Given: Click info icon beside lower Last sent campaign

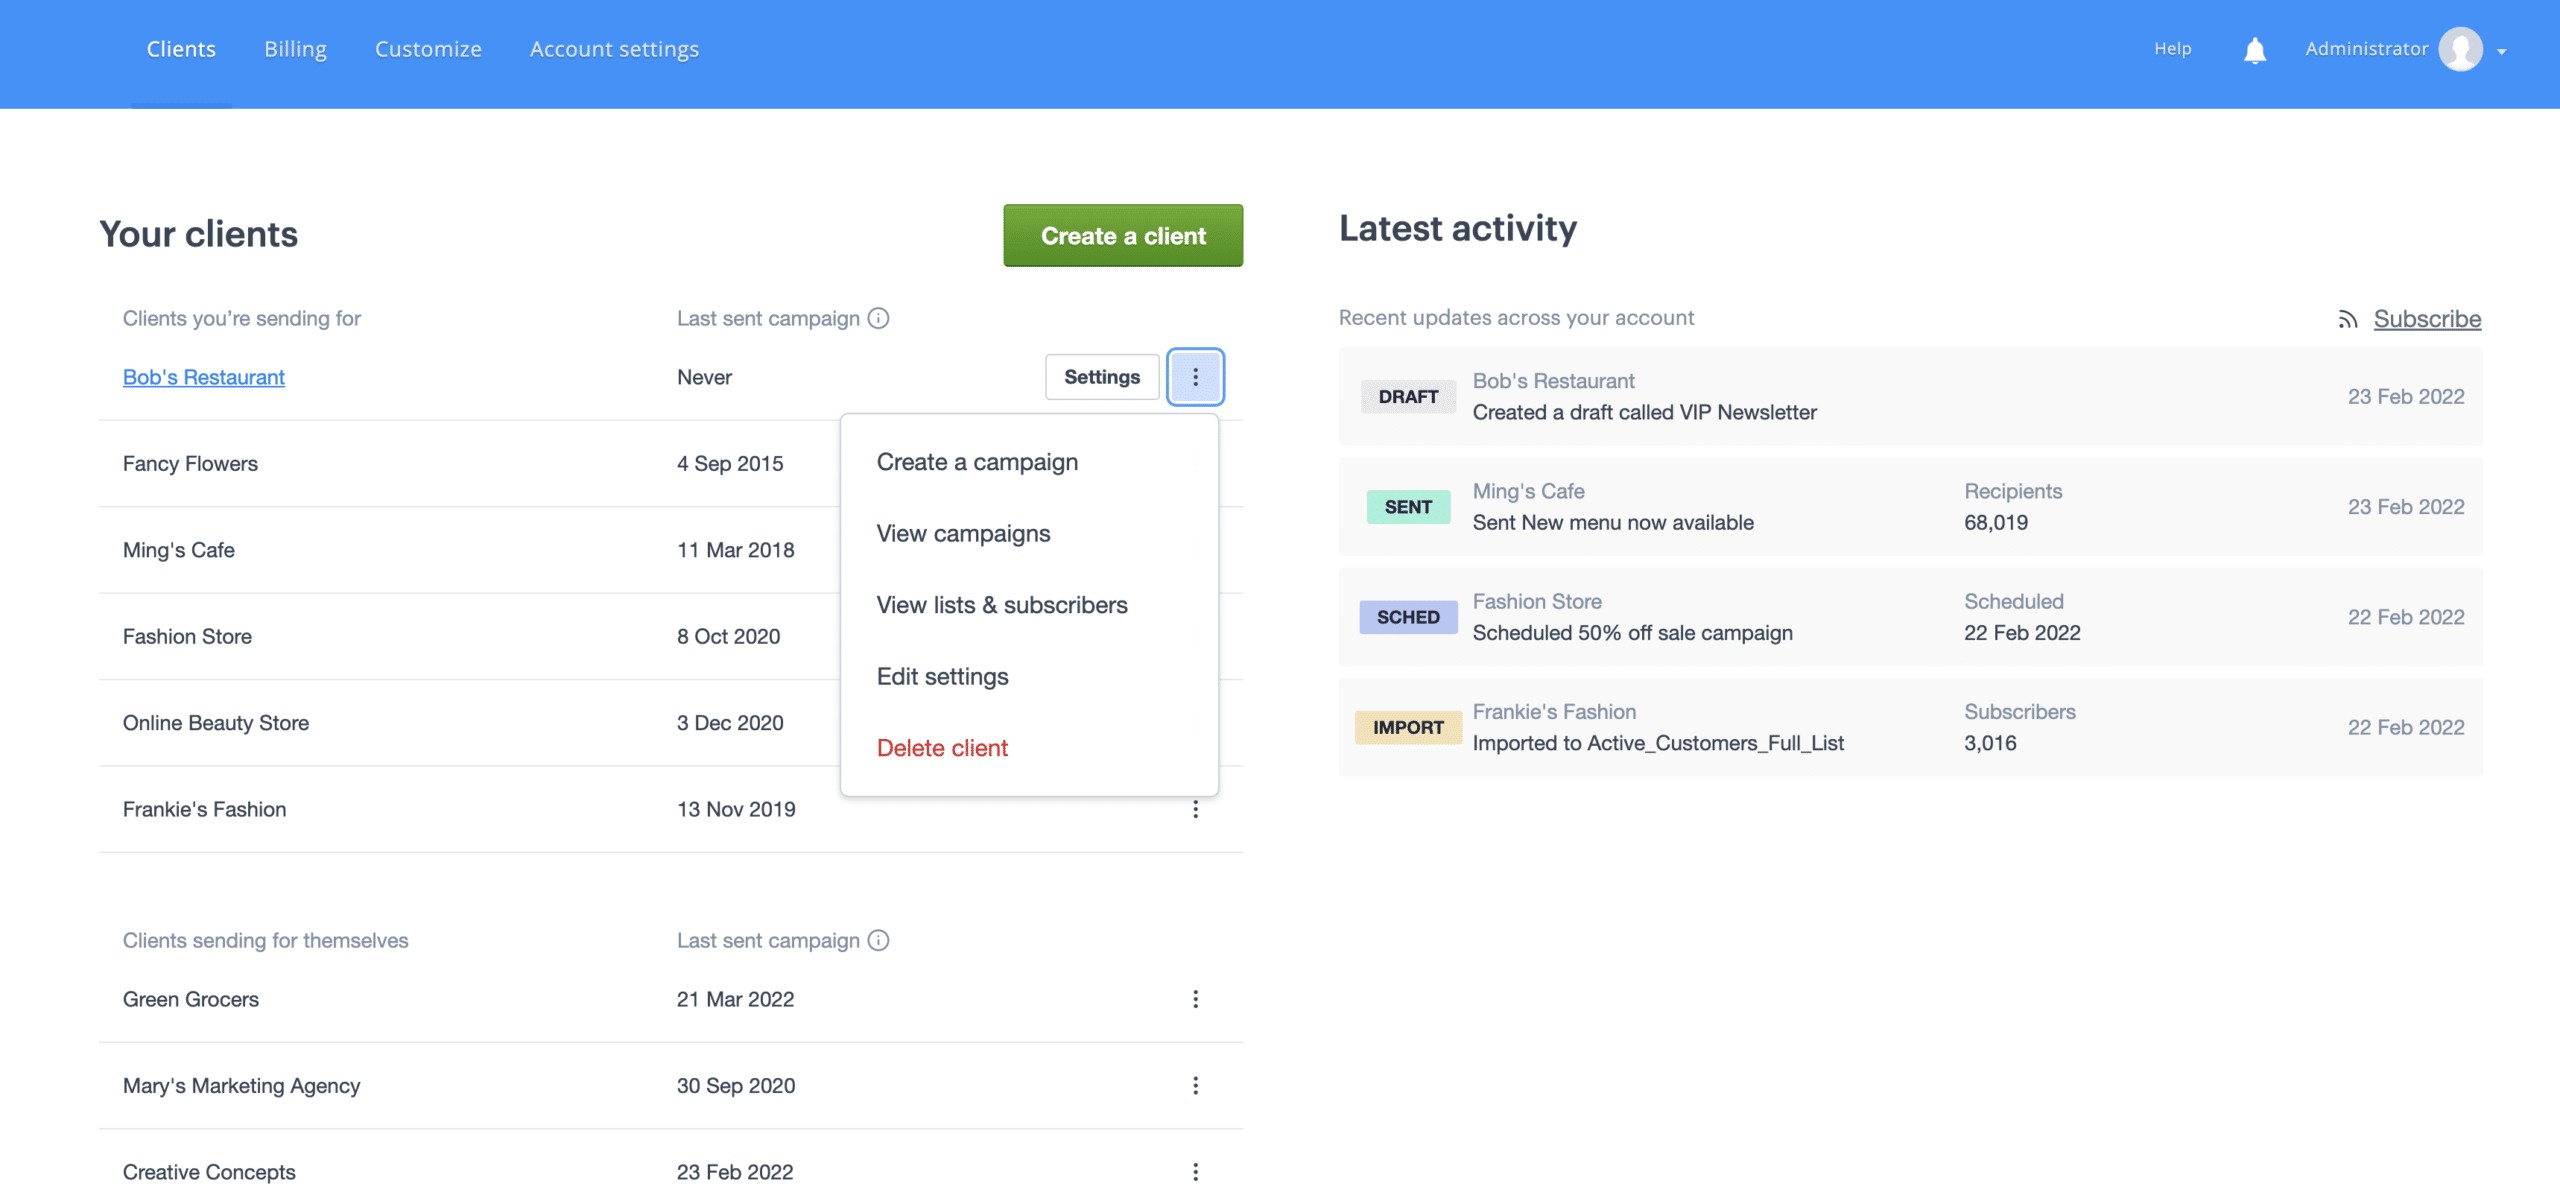Looking at the screenshot, I should coord(878,940).
